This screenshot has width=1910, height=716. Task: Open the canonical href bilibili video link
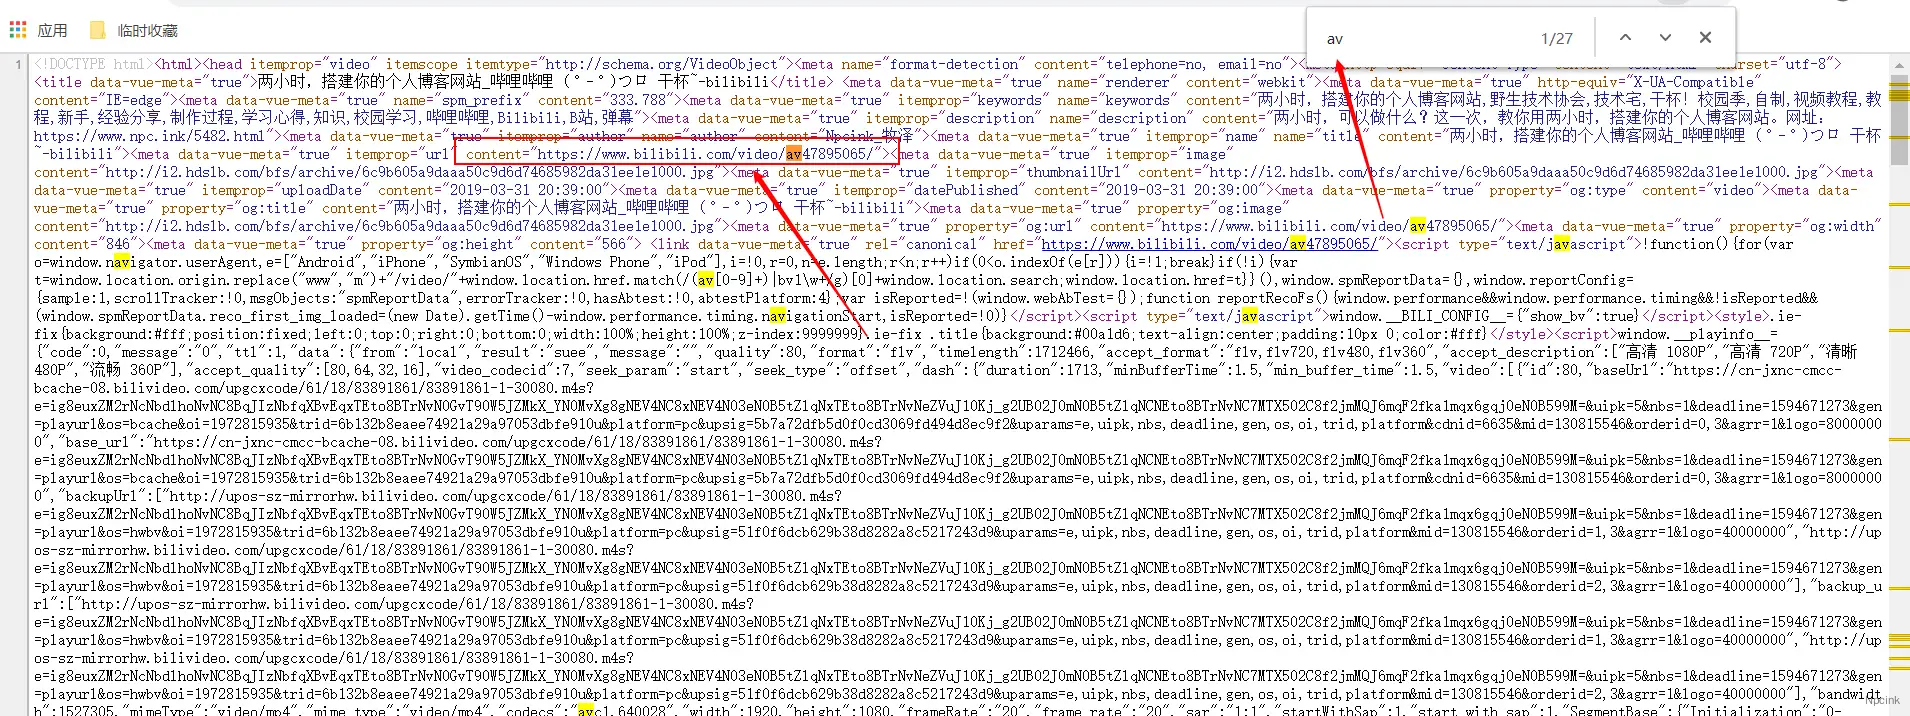click(1208, 244)
